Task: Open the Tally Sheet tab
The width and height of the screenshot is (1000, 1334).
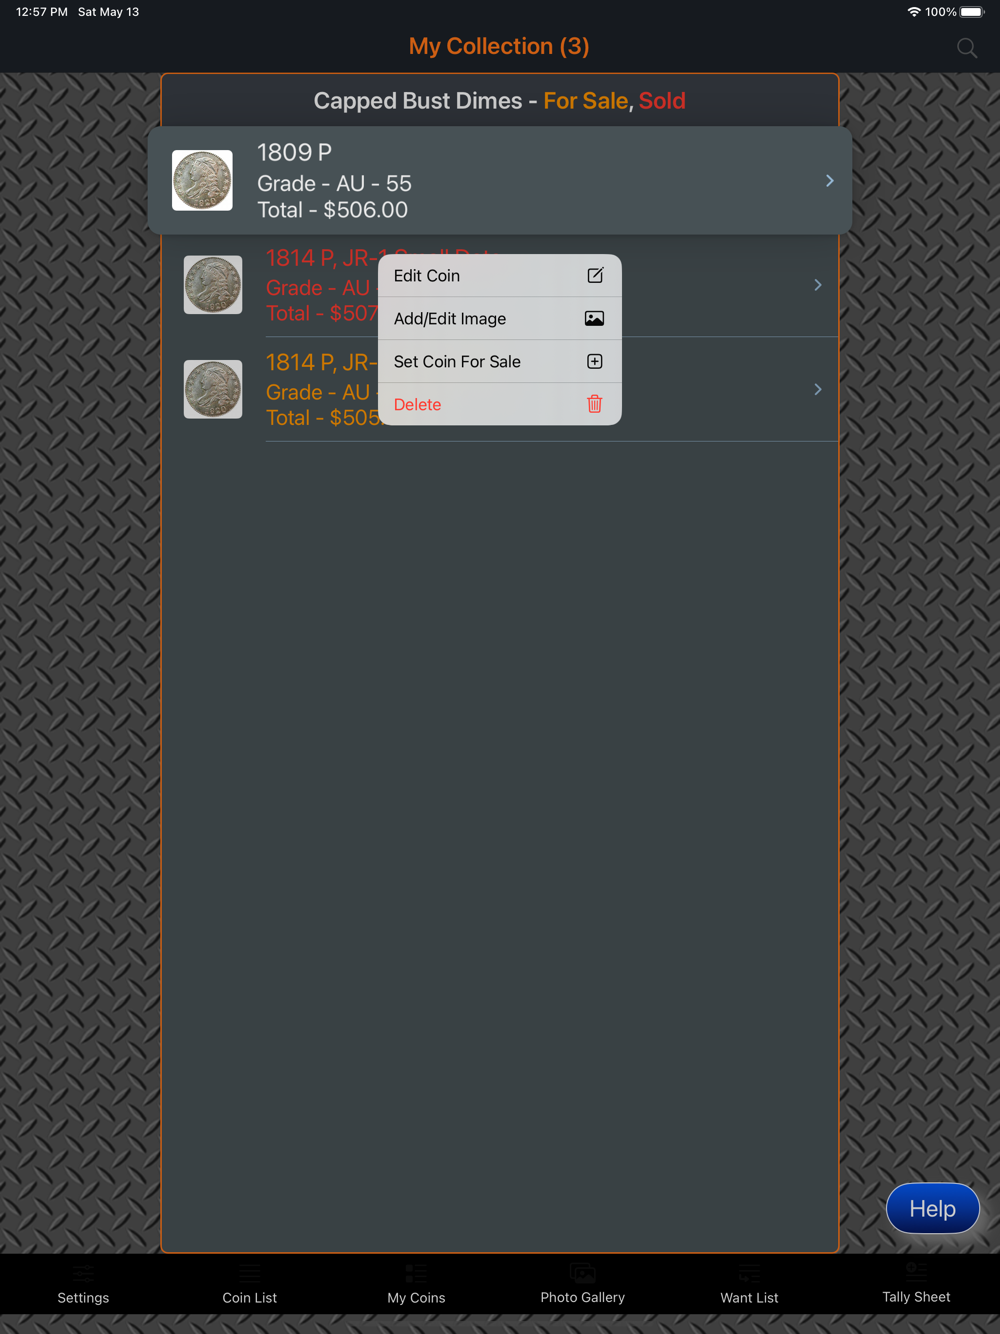Action: pos(916,1284)
